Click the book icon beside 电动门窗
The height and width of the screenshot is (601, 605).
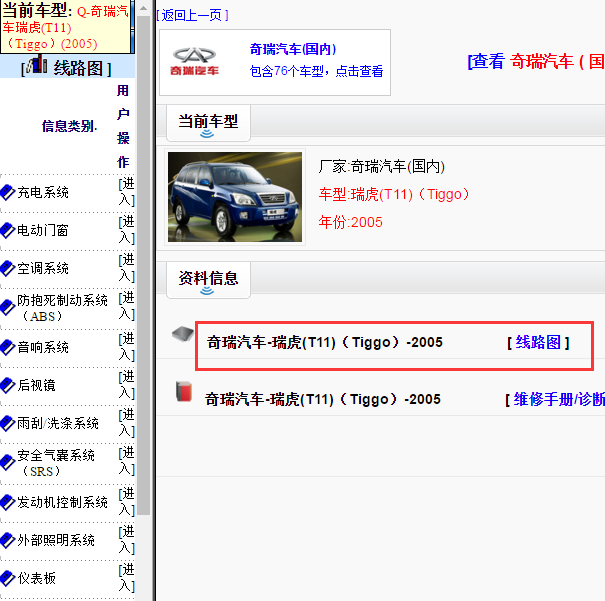7,230
